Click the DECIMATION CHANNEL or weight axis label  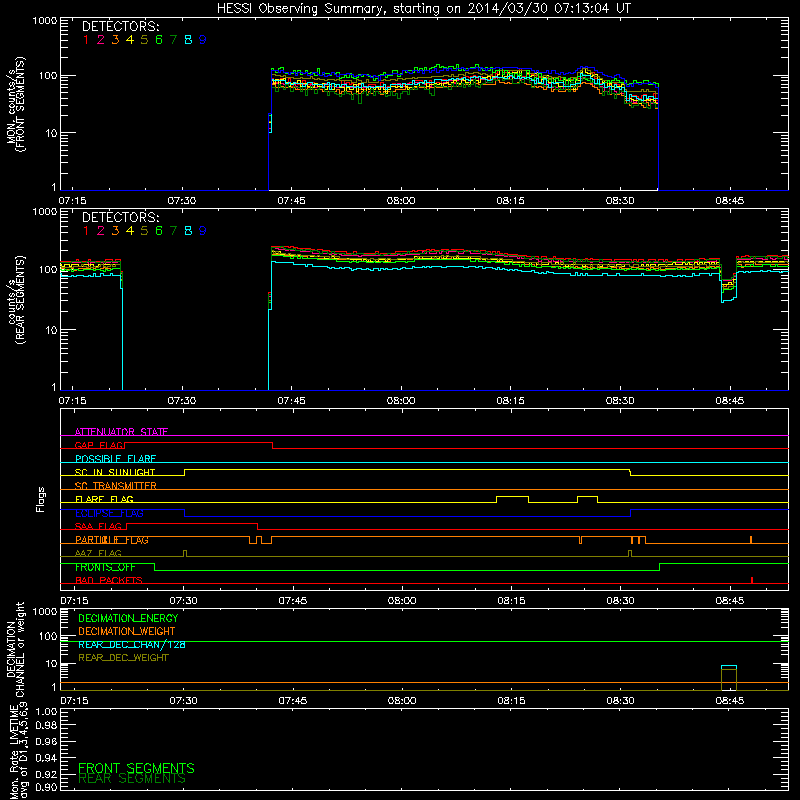(15, 649)
